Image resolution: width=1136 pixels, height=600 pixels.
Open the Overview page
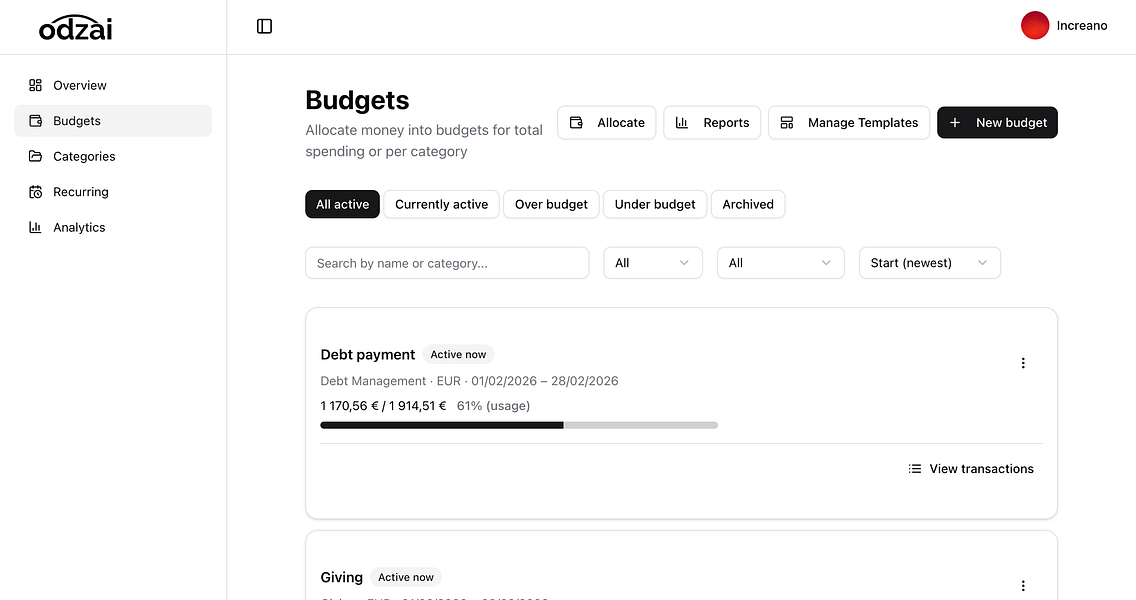[113, 86]
